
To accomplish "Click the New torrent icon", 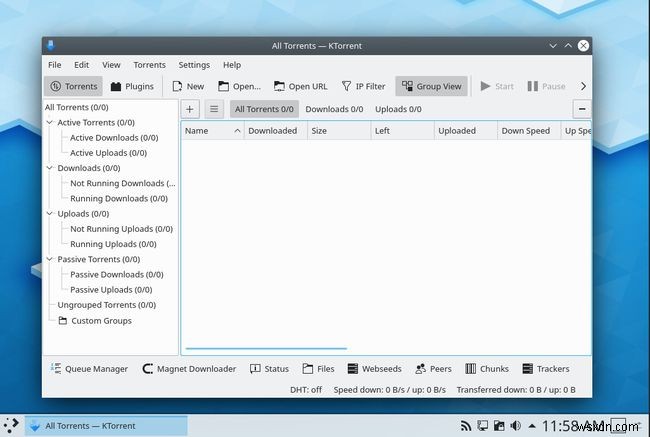I will pyautogui.click(x=177, y=86).
